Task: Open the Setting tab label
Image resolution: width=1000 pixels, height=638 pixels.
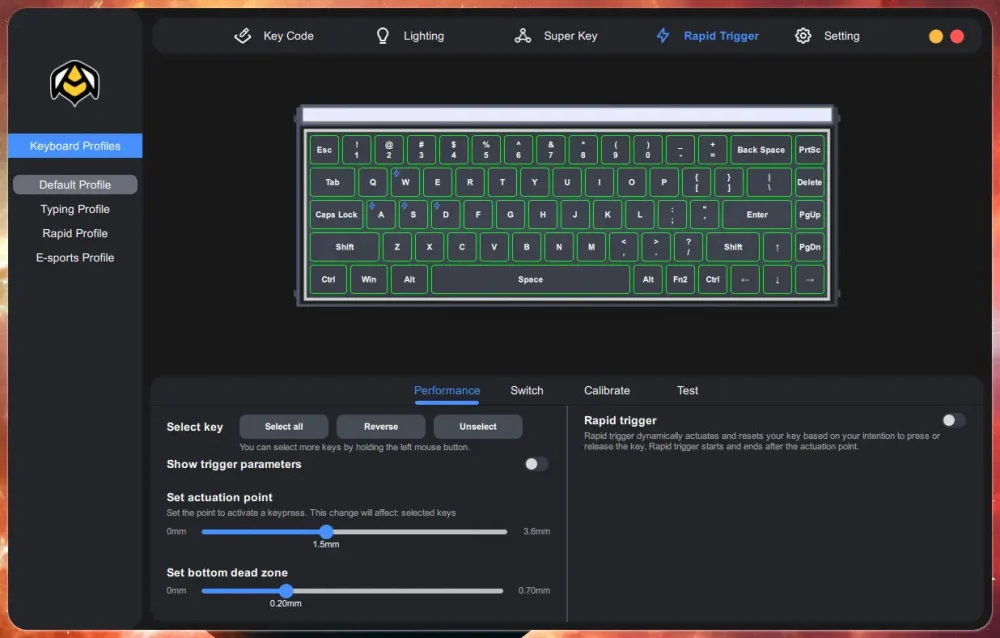Action: [x=841, y=36]
